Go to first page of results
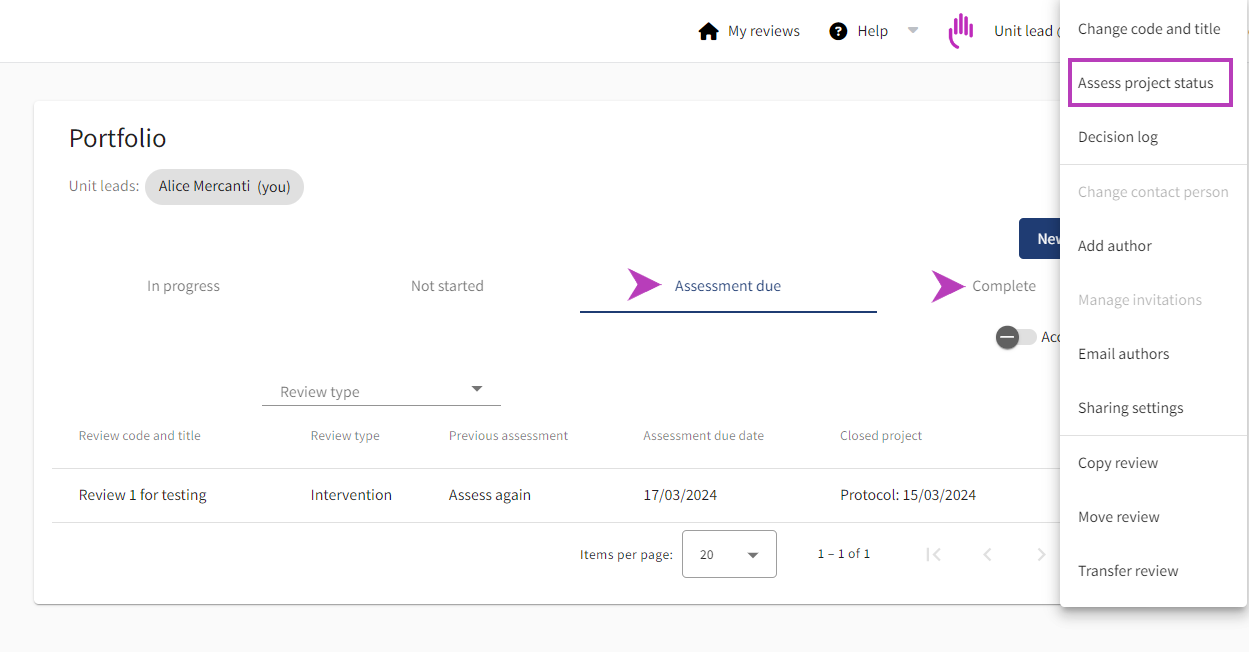The width and height of the screenshot is (1249, 652). (x=933, y=554)
